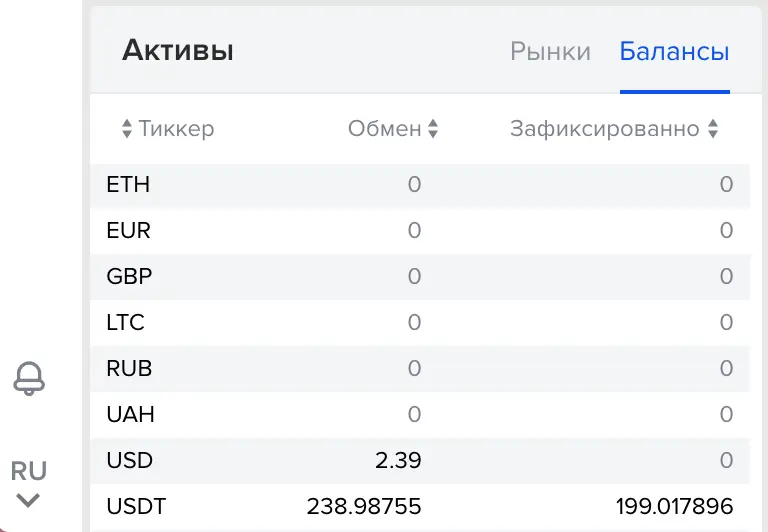This screenshot has height=532, width=768.
Task: Click the UAH ticker row
Action: pyautogui.click(x=130, y=414)
